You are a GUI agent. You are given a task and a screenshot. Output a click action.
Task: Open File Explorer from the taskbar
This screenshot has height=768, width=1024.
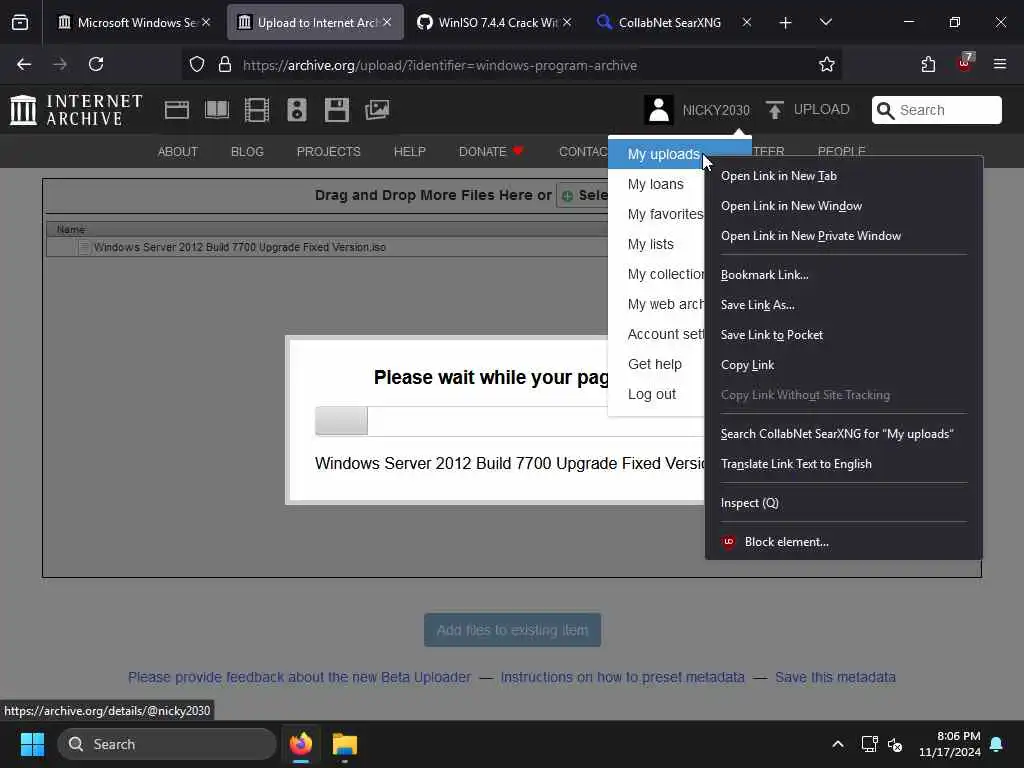click(345, 744)
